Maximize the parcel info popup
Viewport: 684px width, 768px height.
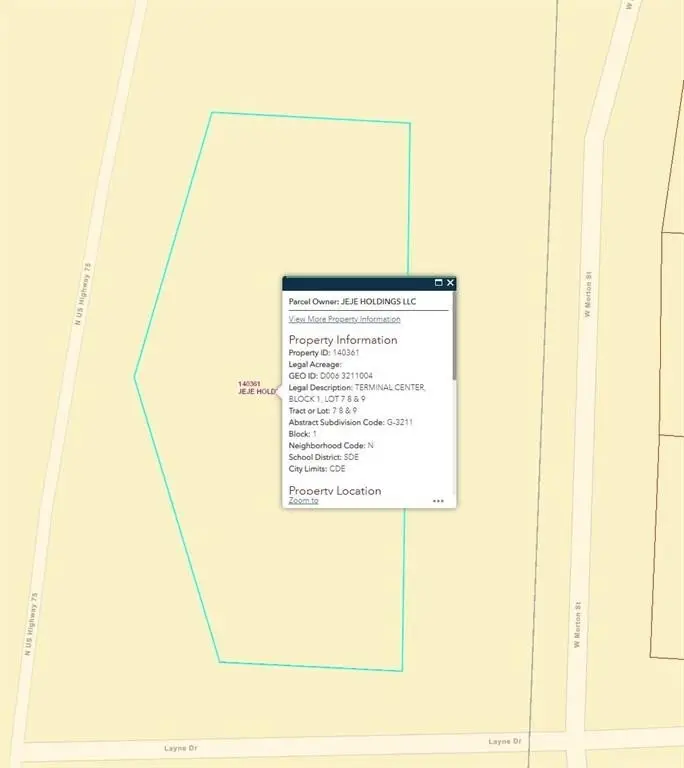(x=438, y=283)
